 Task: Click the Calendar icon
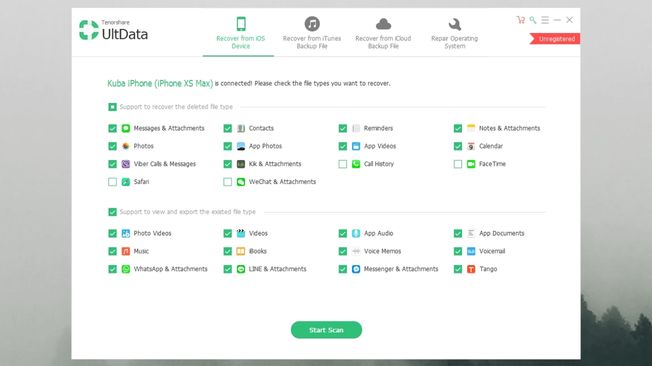471,146
